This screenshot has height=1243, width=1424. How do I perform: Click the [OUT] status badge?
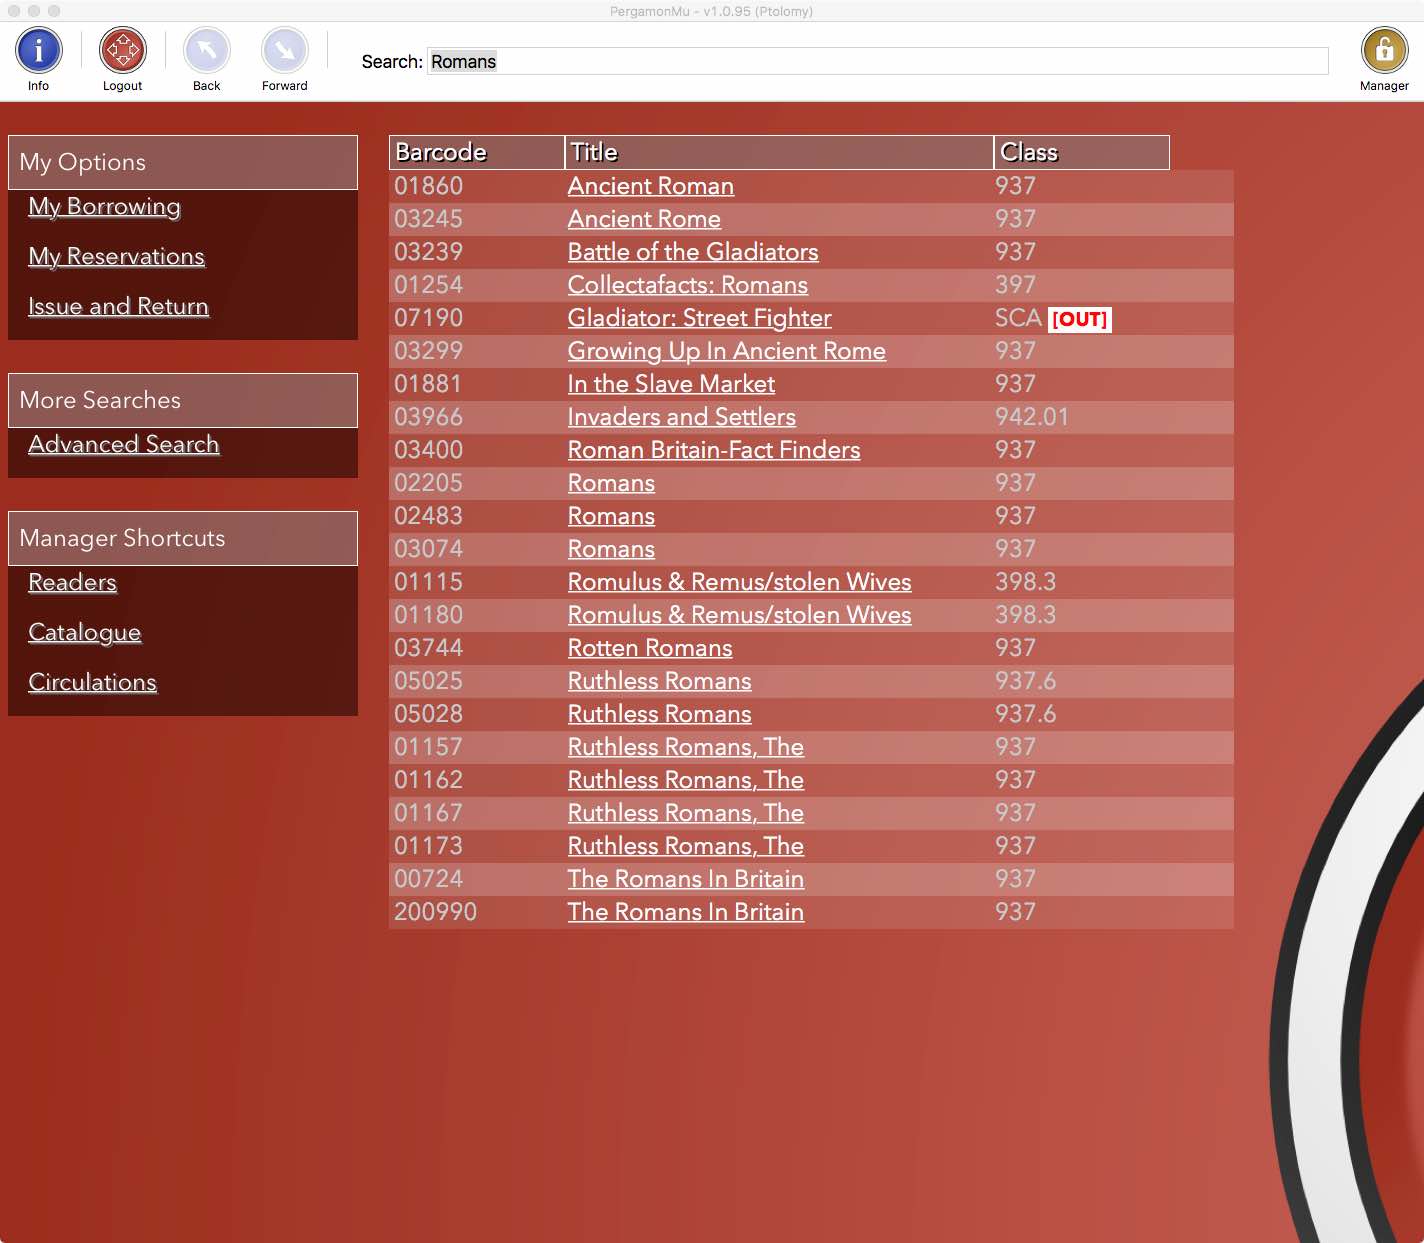click(x=1080, y=319)
